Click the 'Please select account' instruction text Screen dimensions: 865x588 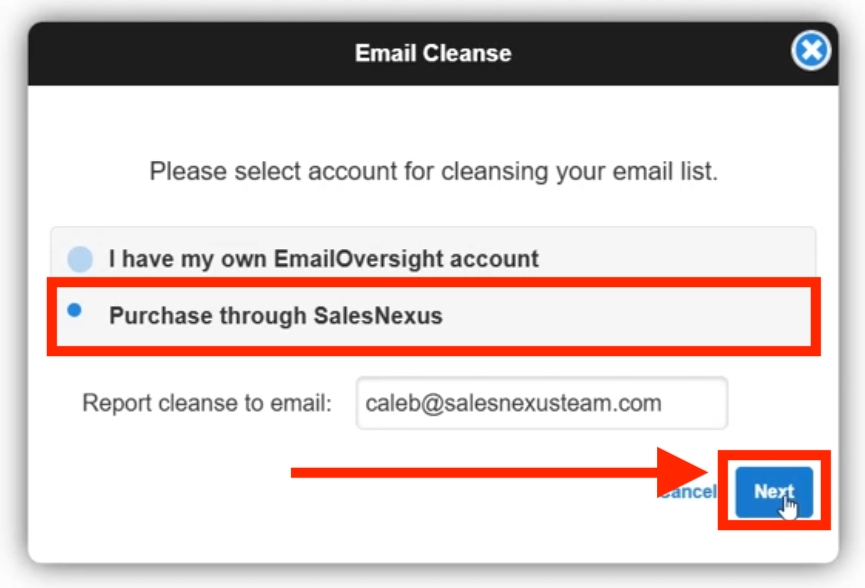(x=434, y=172)
